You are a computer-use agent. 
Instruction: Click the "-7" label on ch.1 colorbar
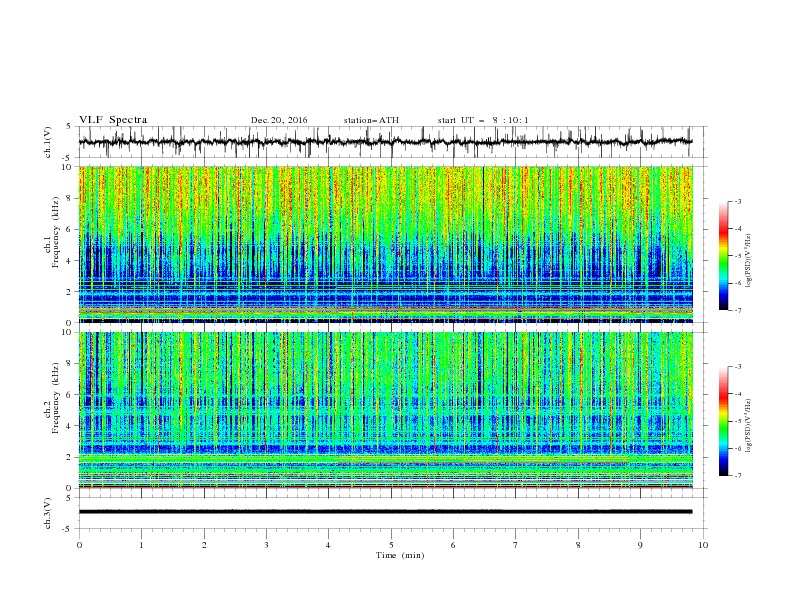[738, 310]
